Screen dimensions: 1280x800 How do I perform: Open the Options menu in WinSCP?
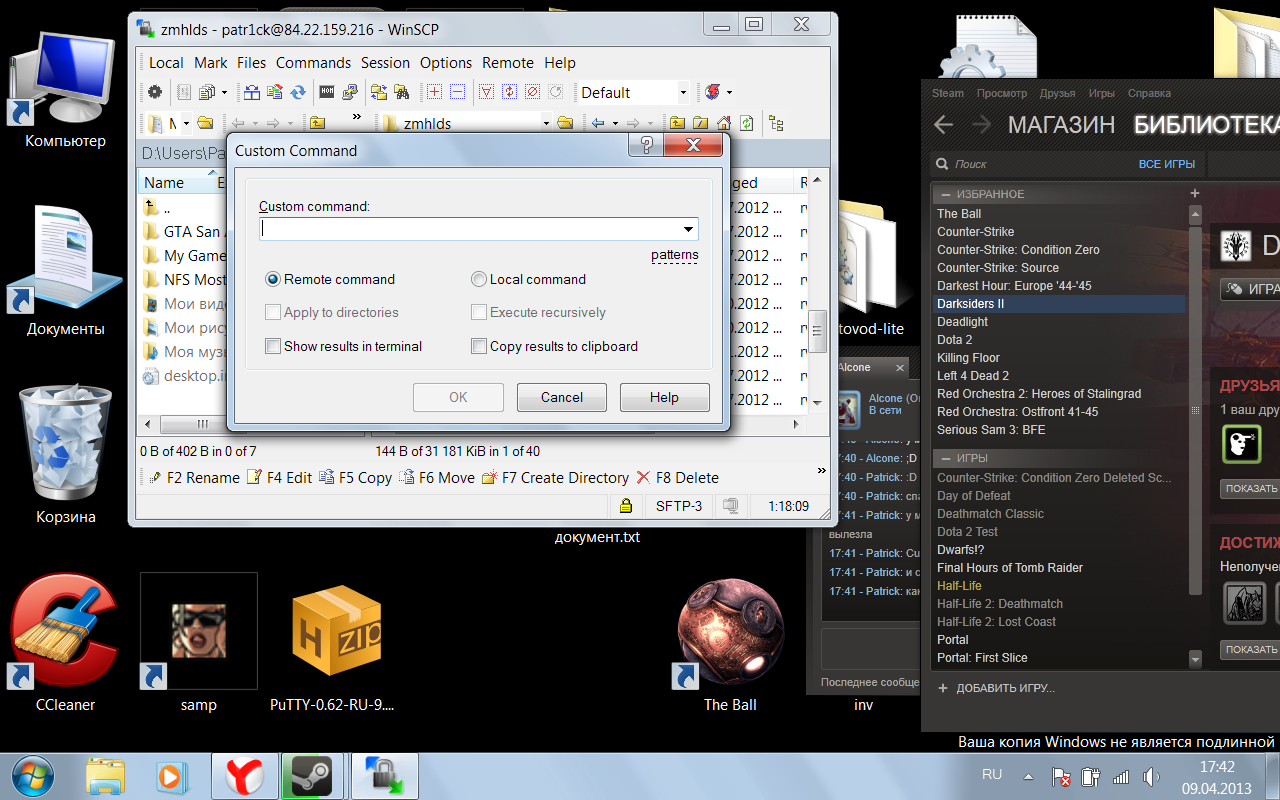446,62
